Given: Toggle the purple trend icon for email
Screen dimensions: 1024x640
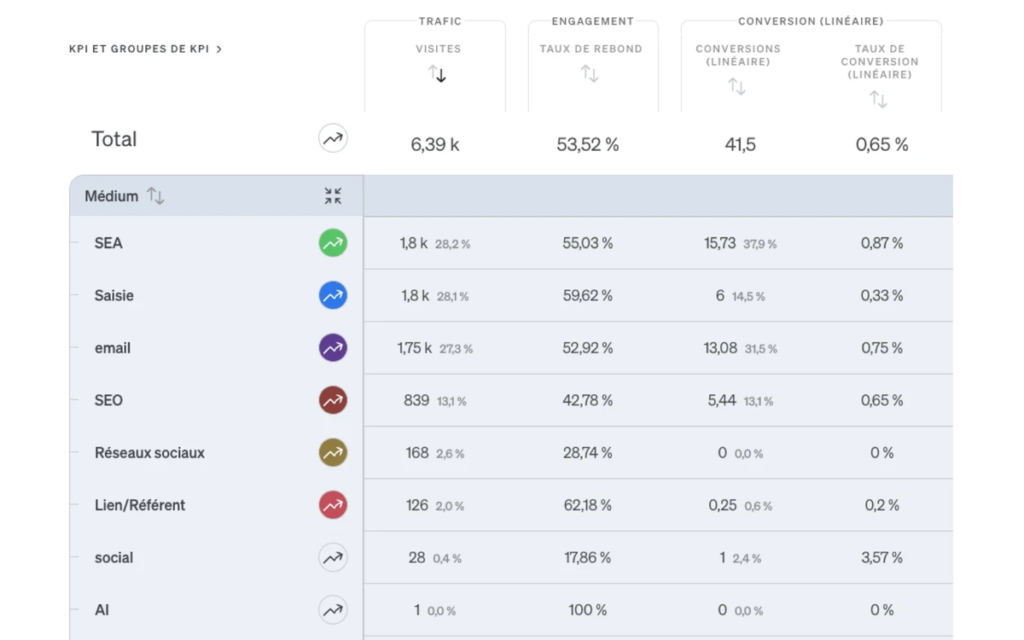Looking at the screenshot, I should (x=332, y=347).
